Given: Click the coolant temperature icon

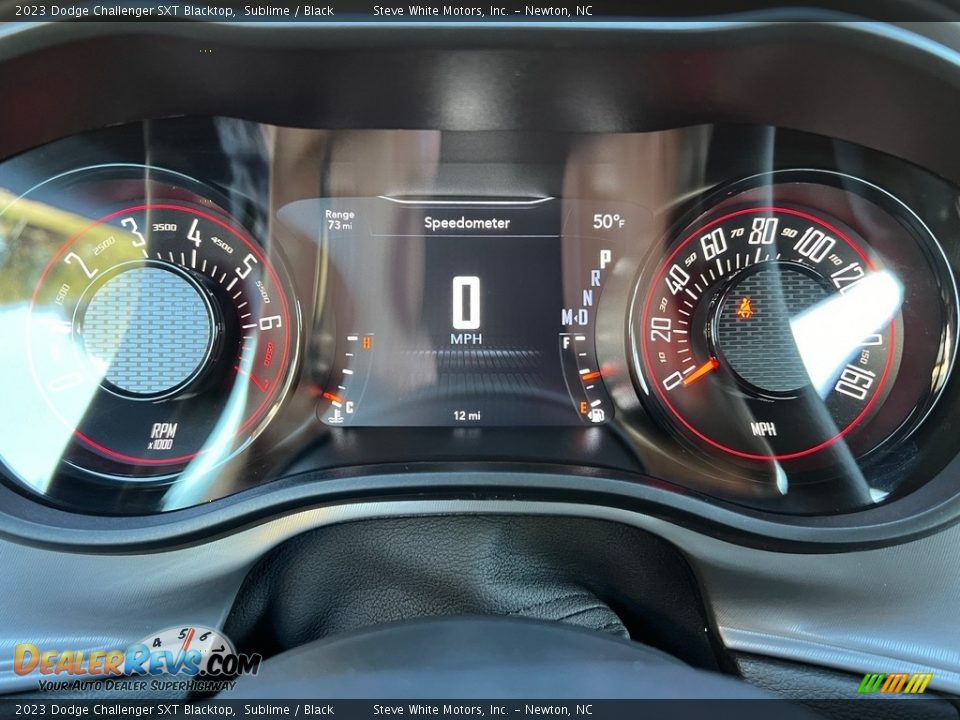Looking at the screenshot, I should [336, 418].
